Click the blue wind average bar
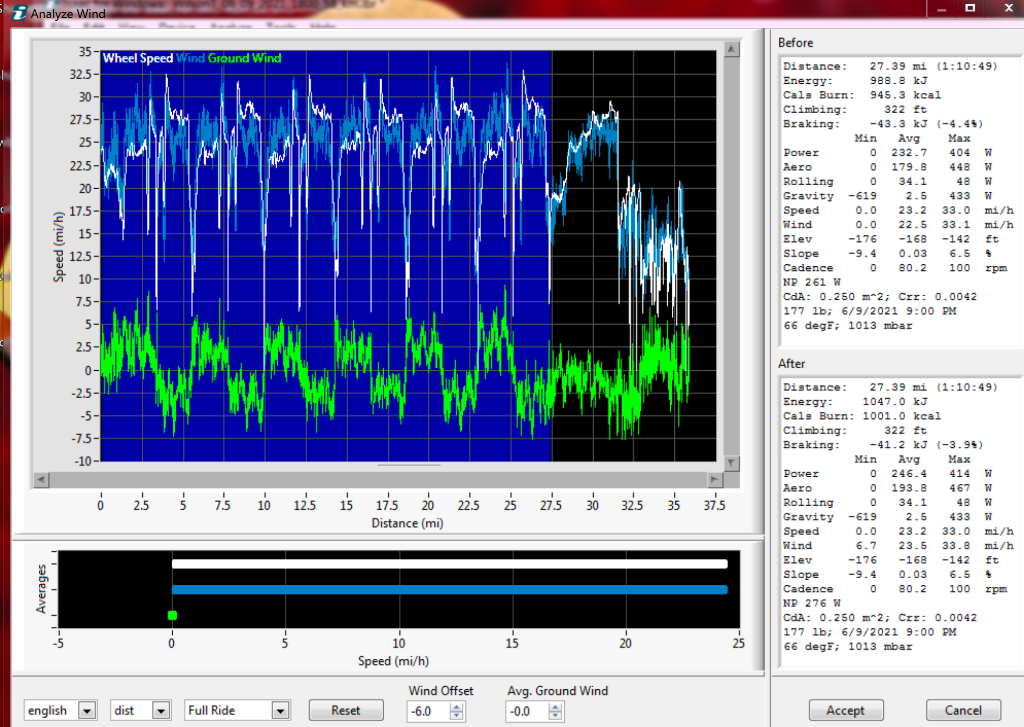Viewport: 1024px width, 727px height. pos(449,590)
